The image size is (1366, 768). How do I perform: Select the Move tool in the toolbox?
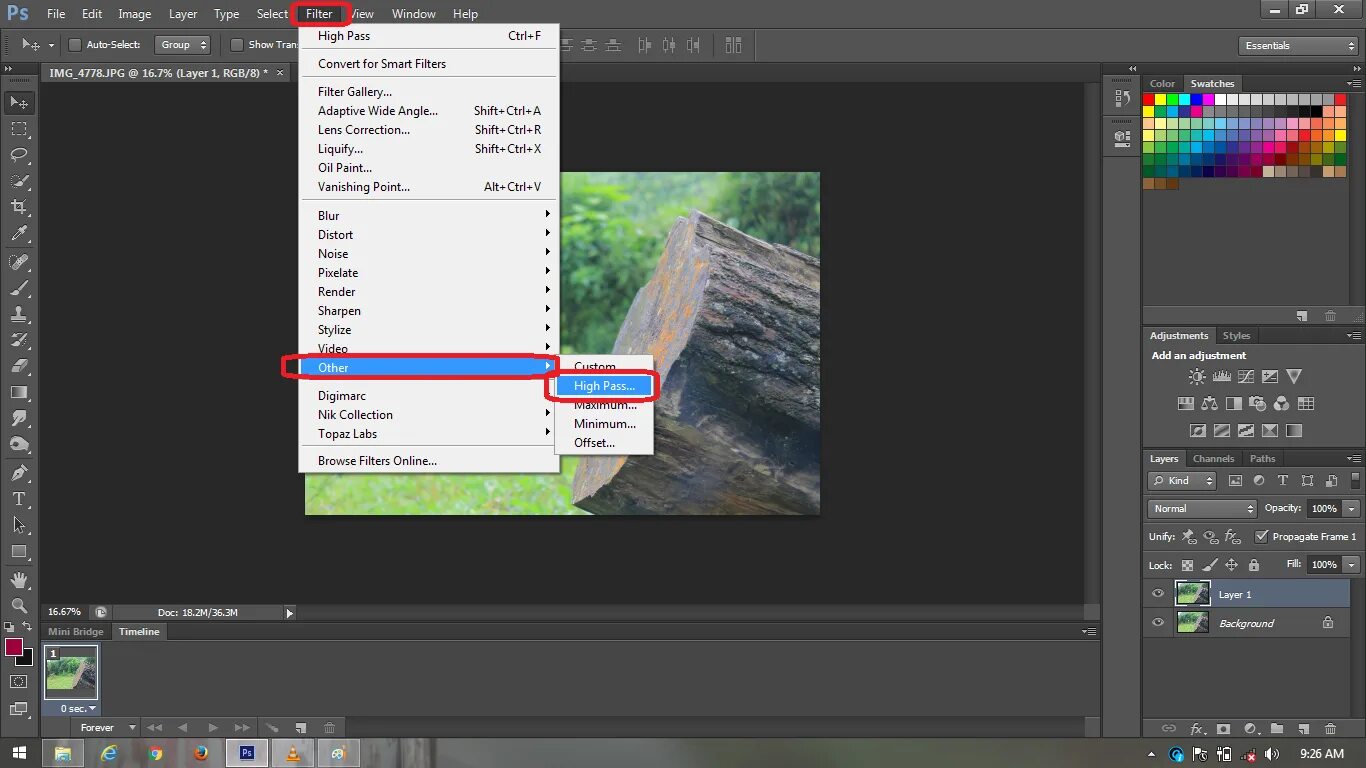[x=19, y=102]
